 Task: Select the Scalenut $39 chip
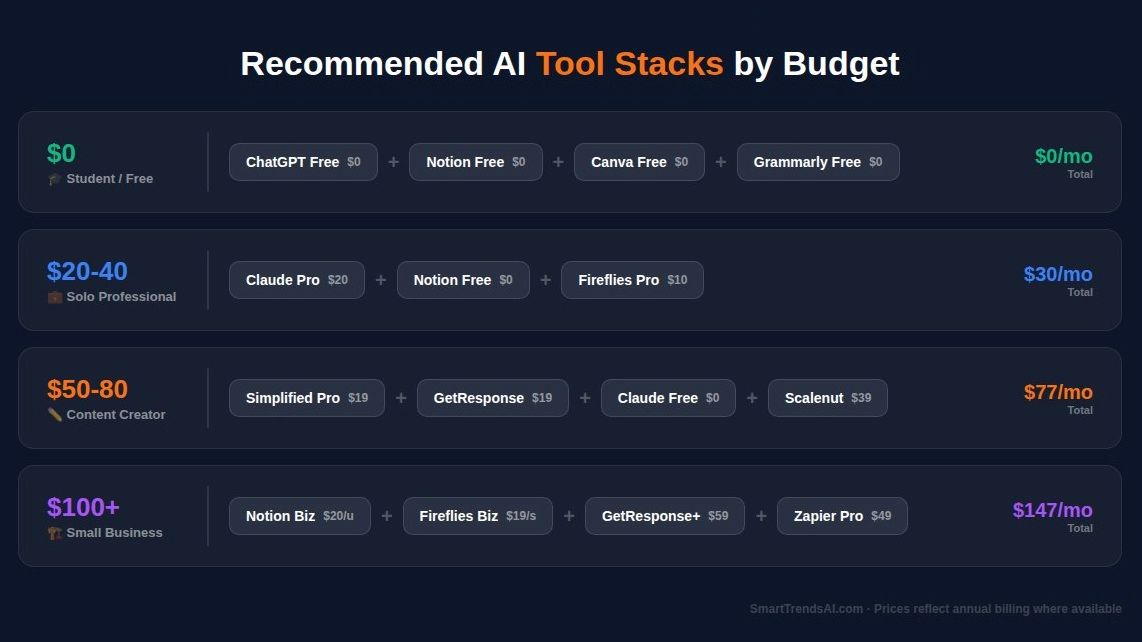[x=827, y=398]
